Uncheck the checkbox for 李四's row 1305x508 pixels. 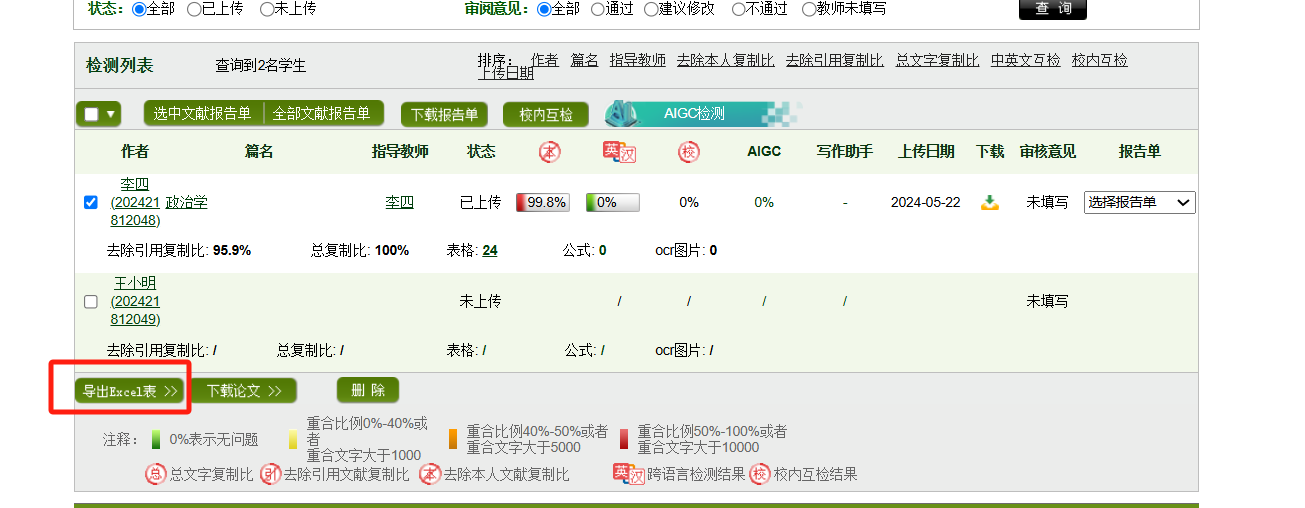pos(91,203)
